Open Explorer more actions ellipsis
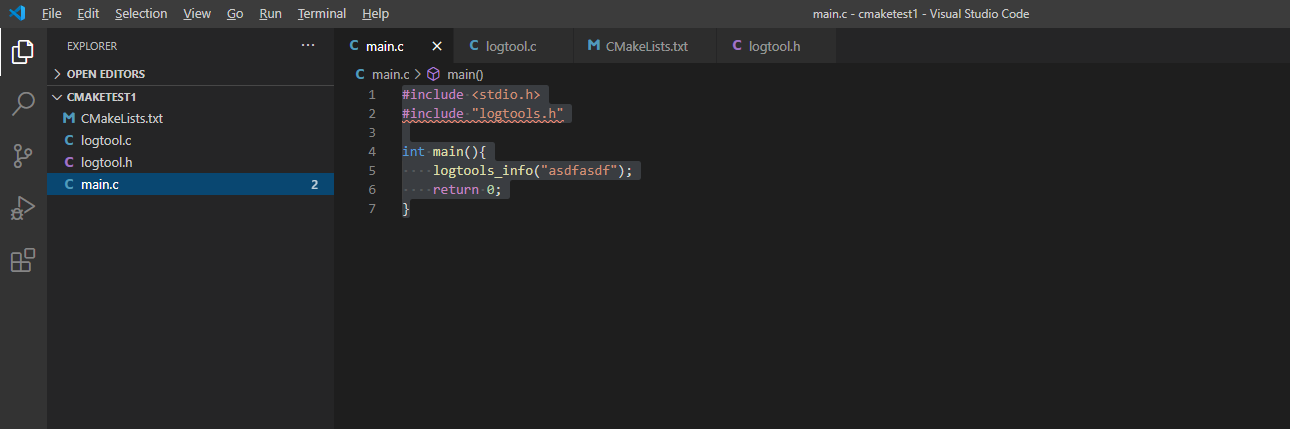The image size is (1290, 429). (x=308, y=45)
